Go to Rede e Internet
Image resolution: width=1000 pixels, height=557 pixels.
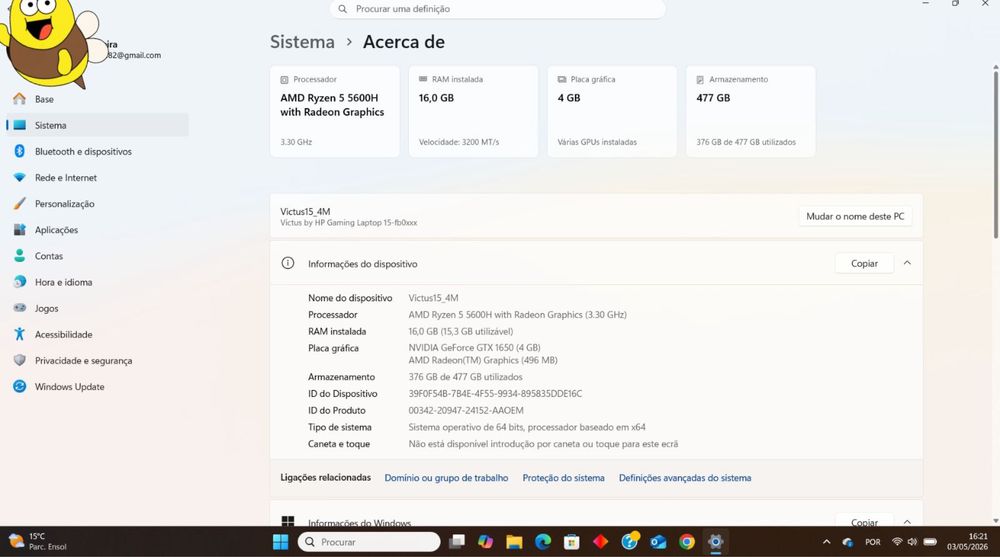click(x=98, y=177)
